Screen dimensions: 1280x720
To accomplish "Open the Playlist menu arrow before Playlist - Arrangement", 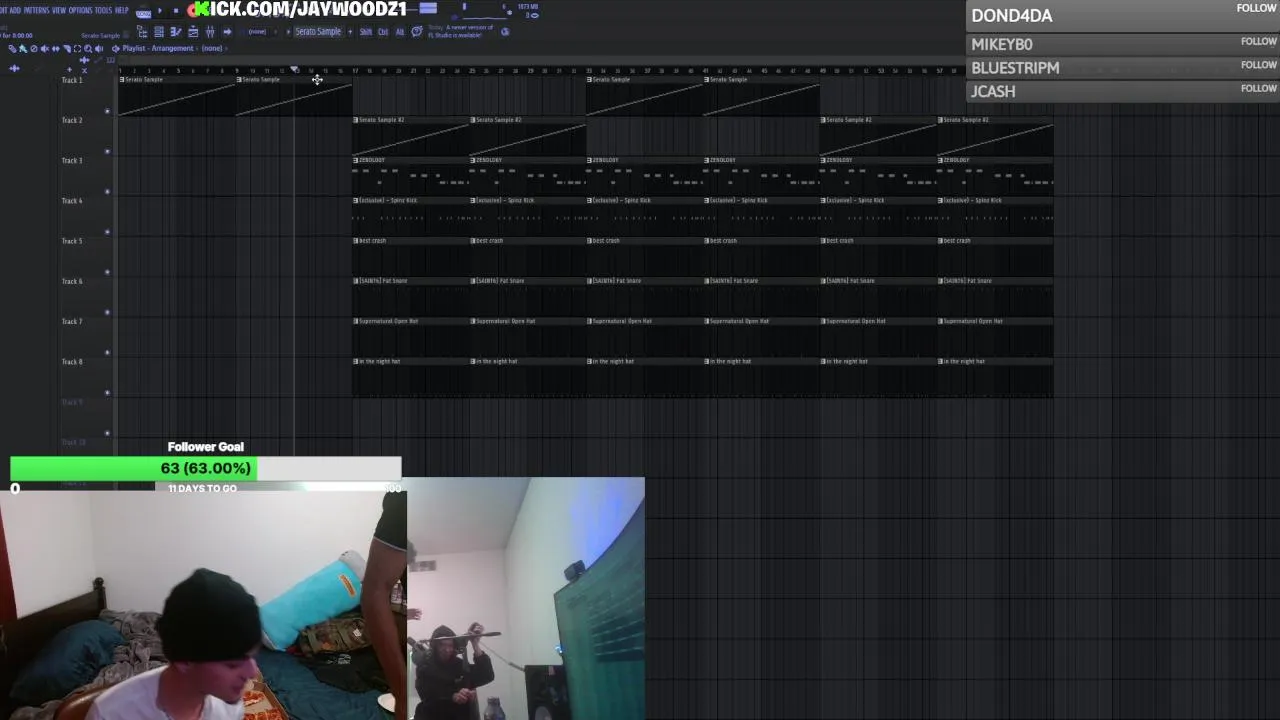I will (115, 49).
